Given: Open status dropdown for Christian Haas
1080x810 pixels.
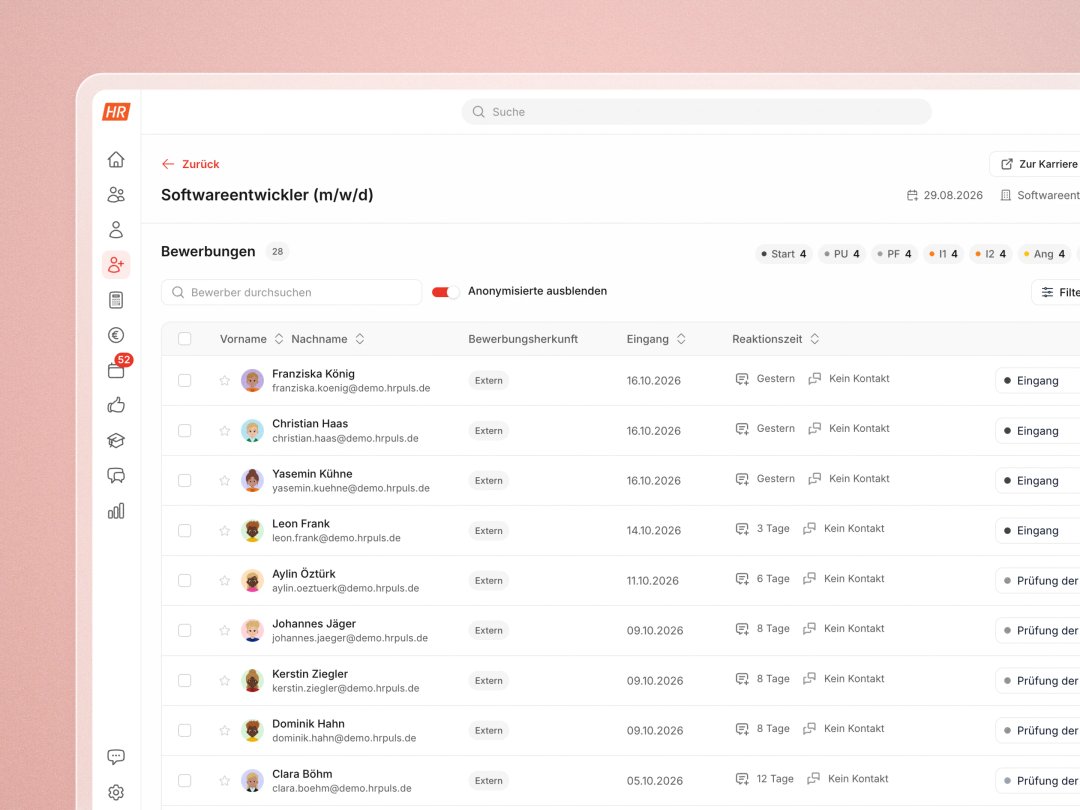Looking at the screenshot, I should pyautogui.click(x=1037, y=430).
